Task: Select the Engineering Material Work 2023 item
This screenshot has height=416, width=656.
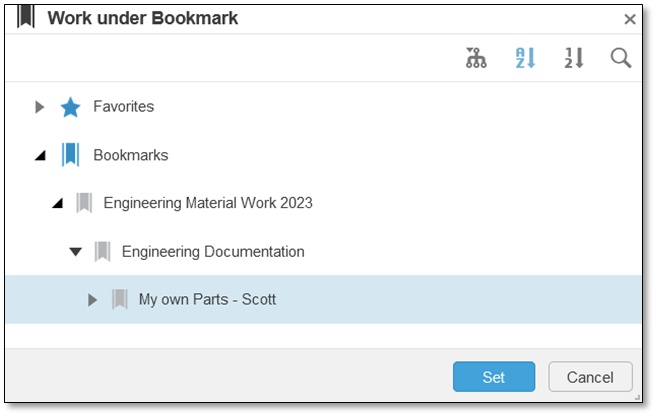Action: pyautogui.click(x=208, y=203)
